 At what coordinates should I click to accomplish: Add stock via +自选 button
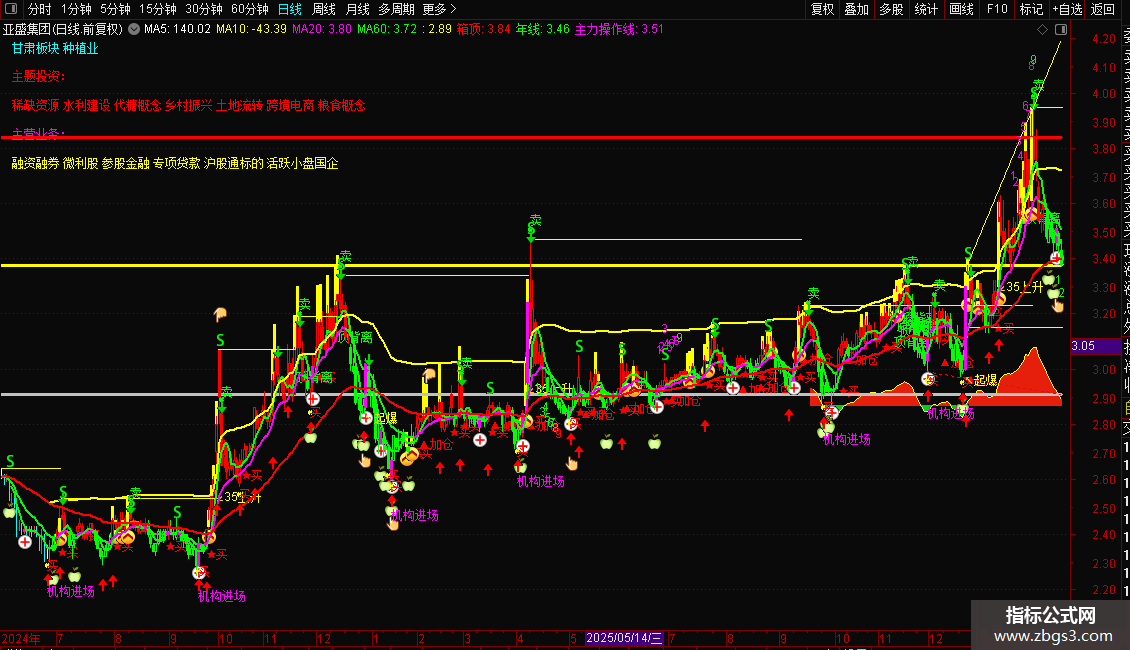[1067, 9]
